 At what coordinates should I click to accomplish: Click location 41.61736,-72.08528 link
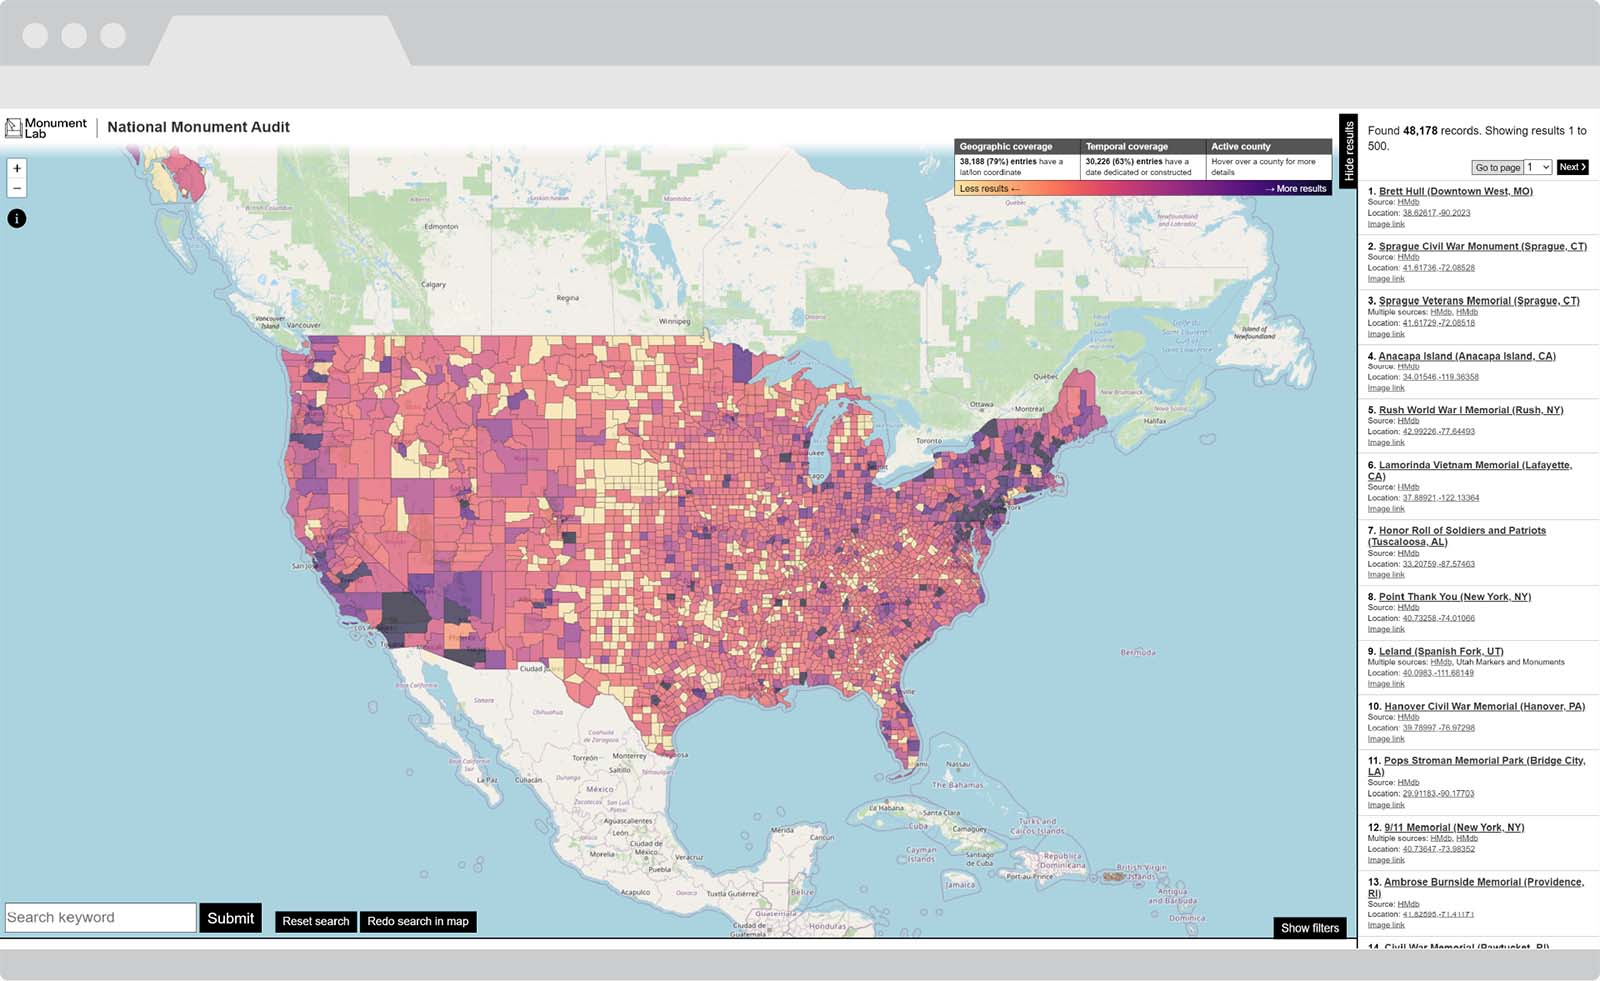[x=1438, y=268]
